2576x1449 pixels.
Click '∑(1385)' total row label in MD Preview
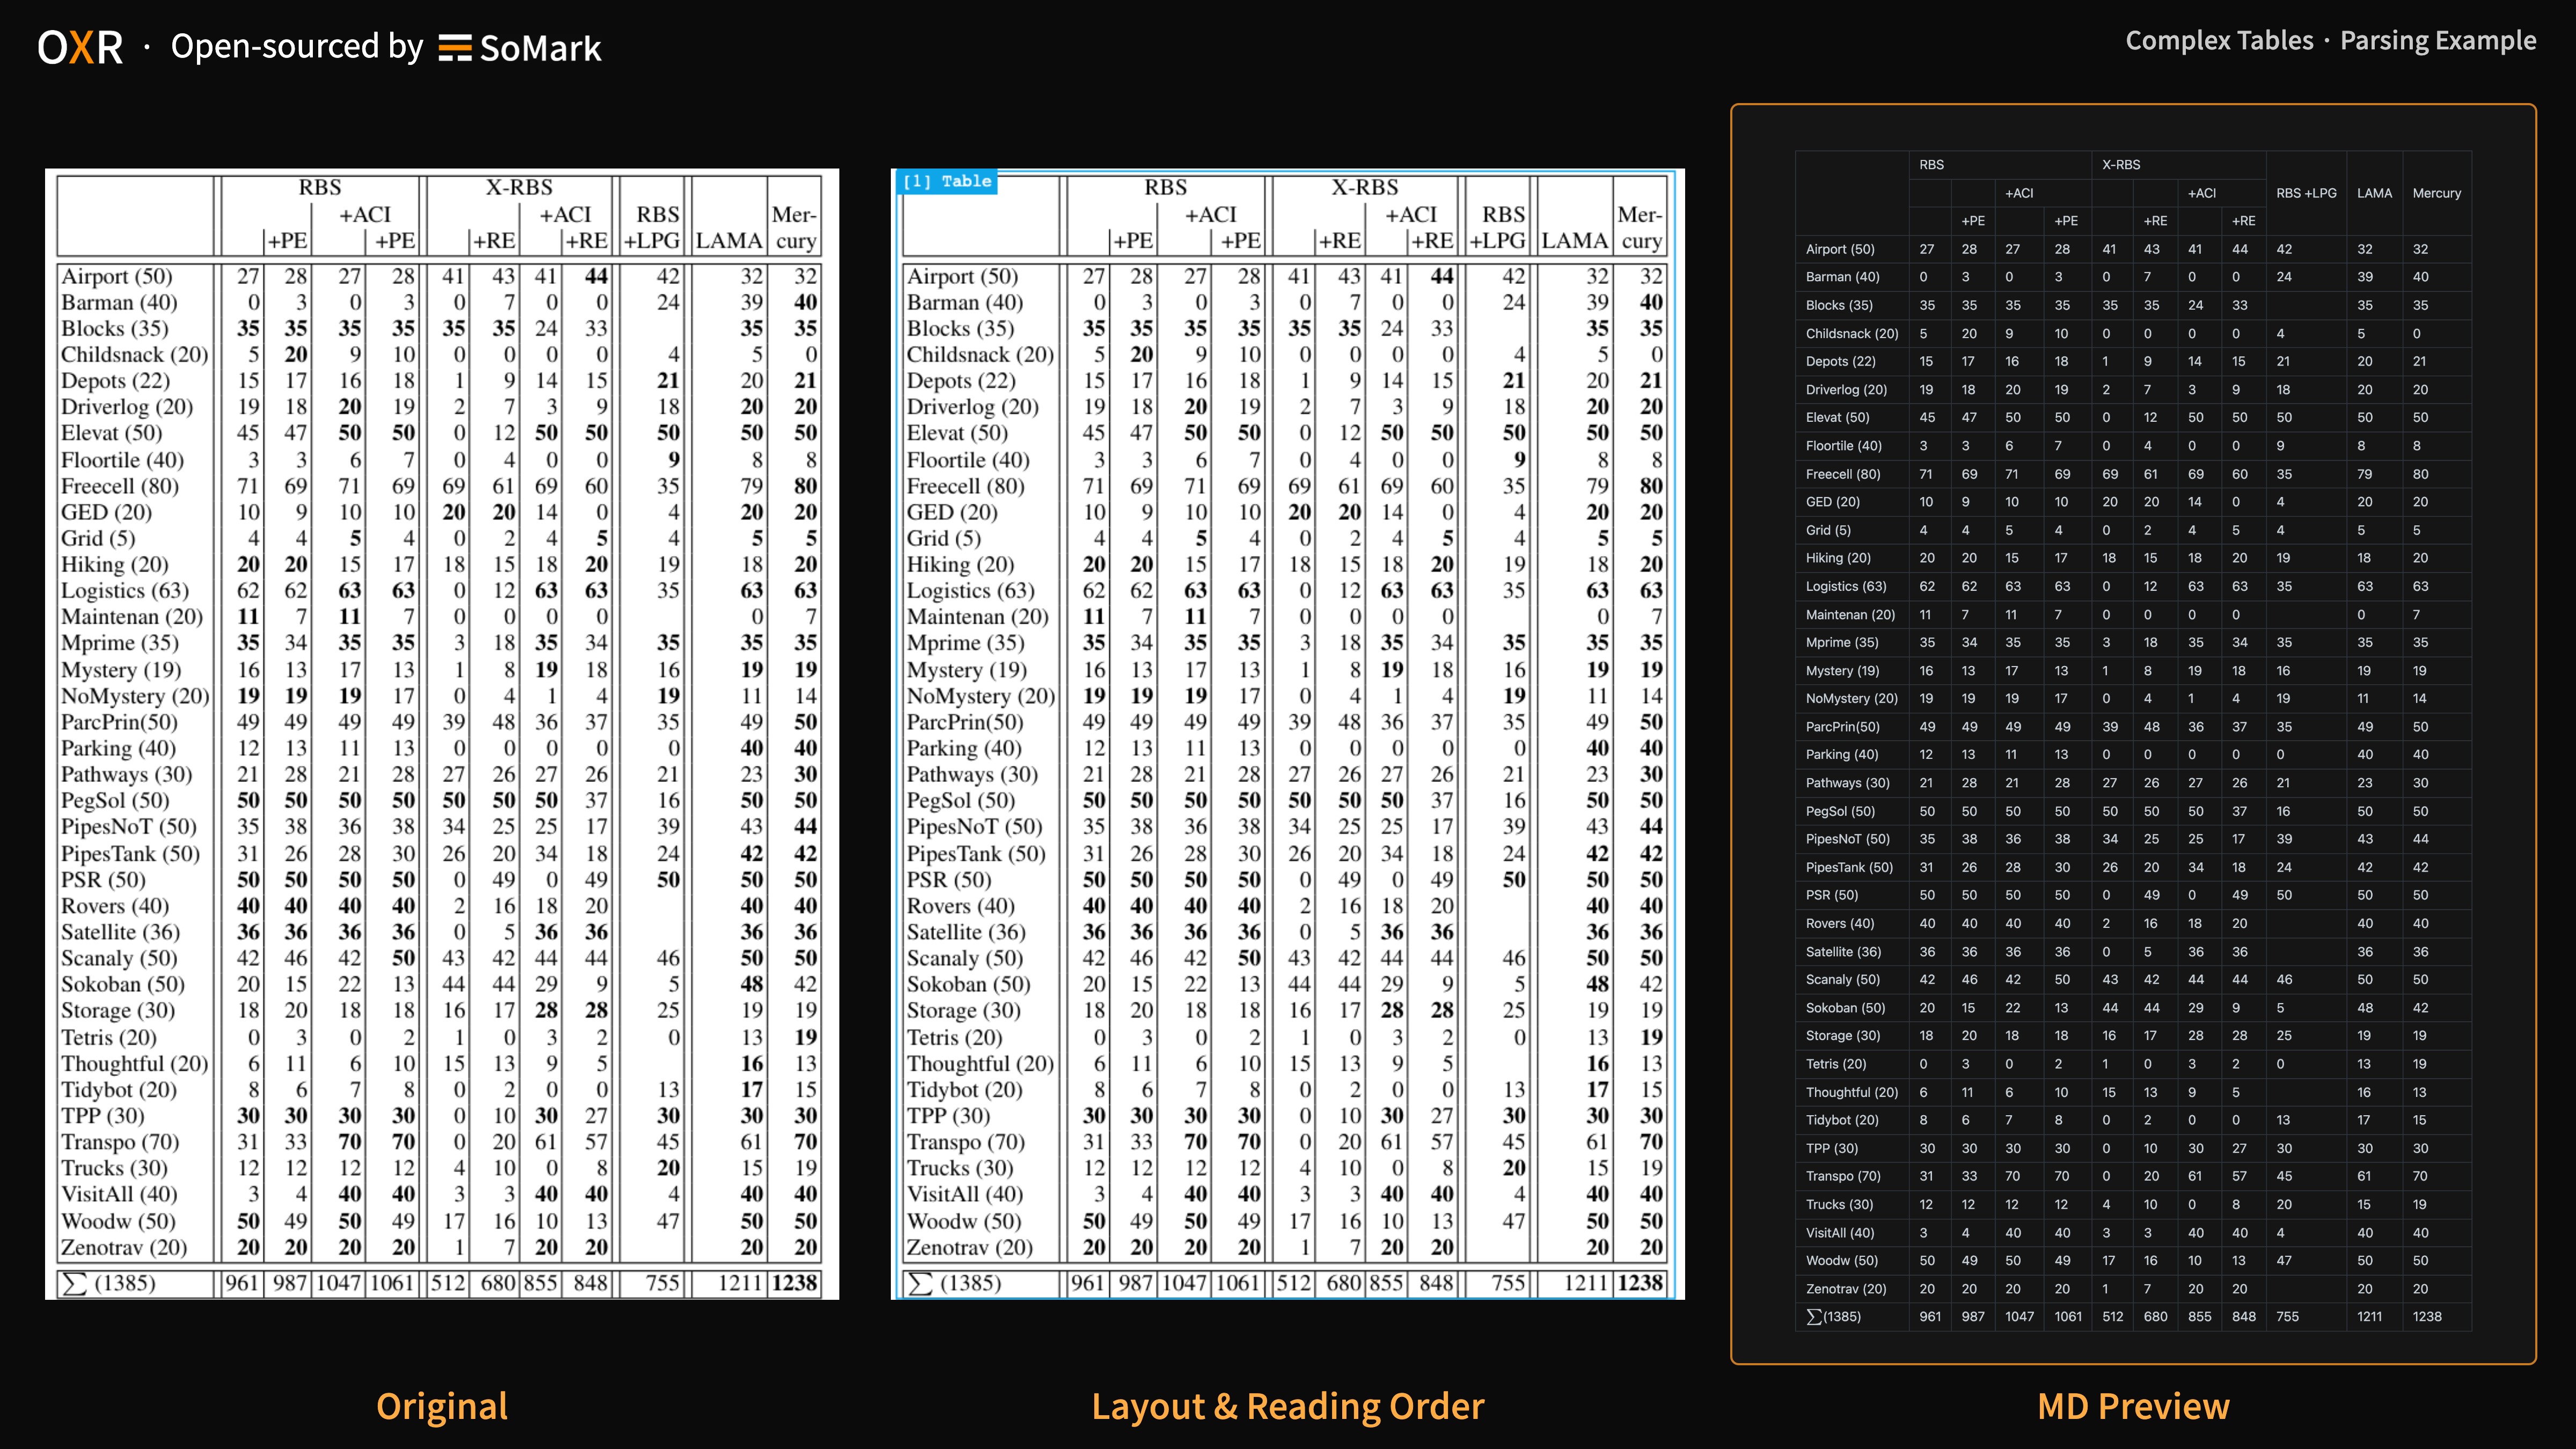click(1834, 1317)
